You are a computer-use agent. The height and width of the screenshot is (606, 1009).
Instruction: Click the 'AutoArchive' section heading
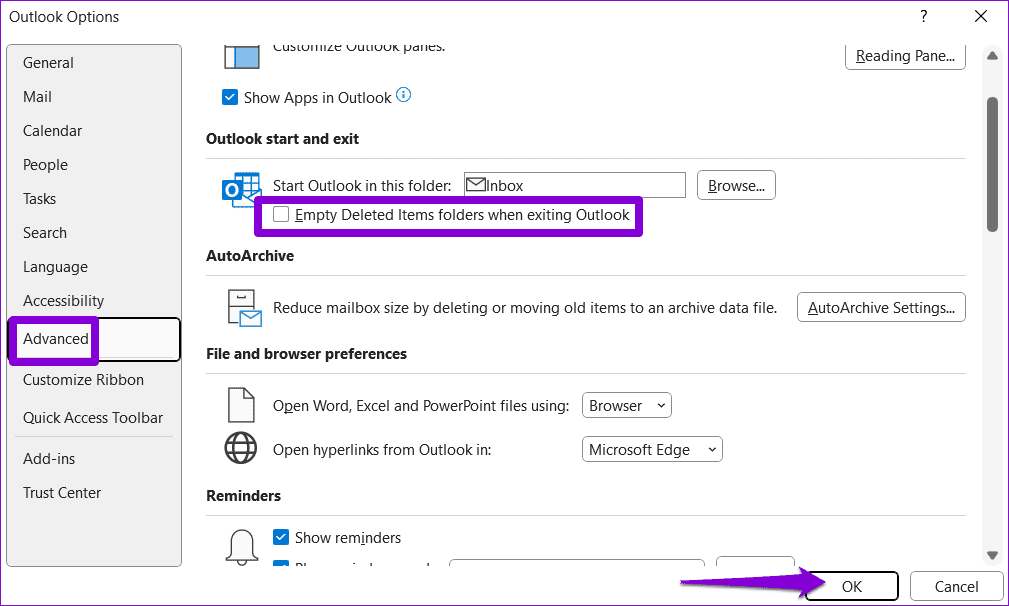[x=250, y=256]
